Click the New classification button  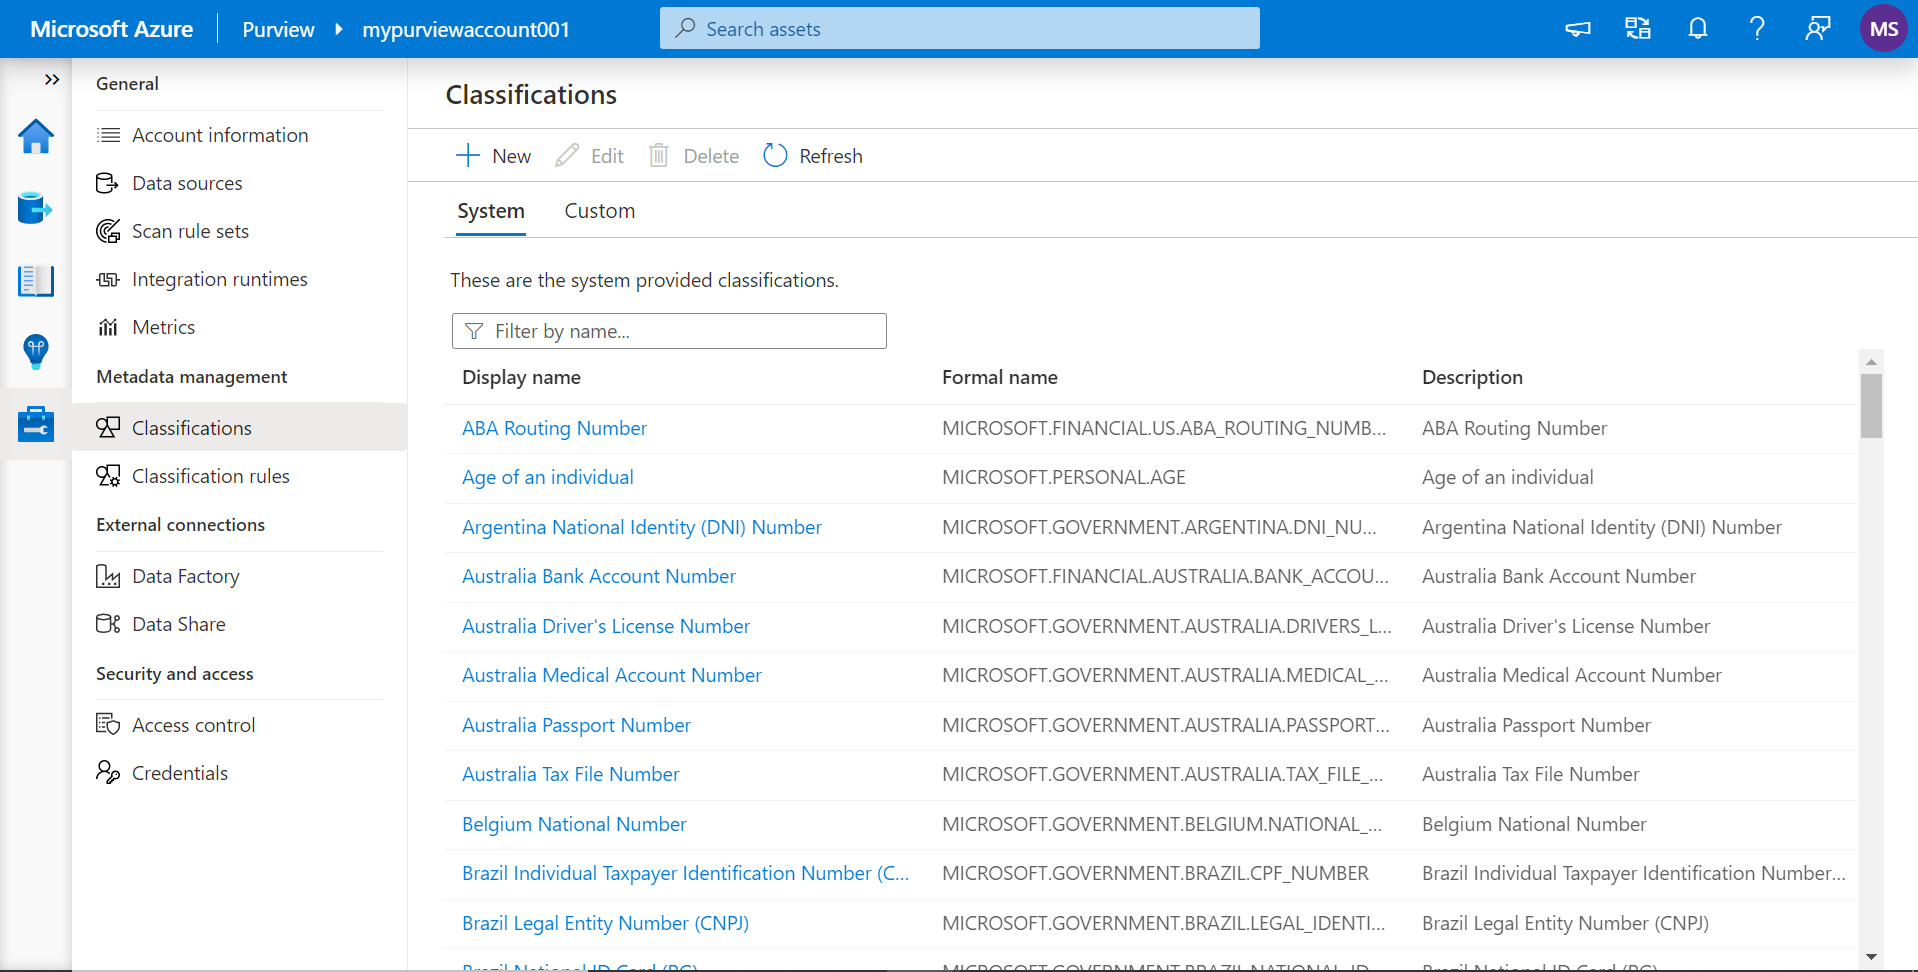pos(494,156)
